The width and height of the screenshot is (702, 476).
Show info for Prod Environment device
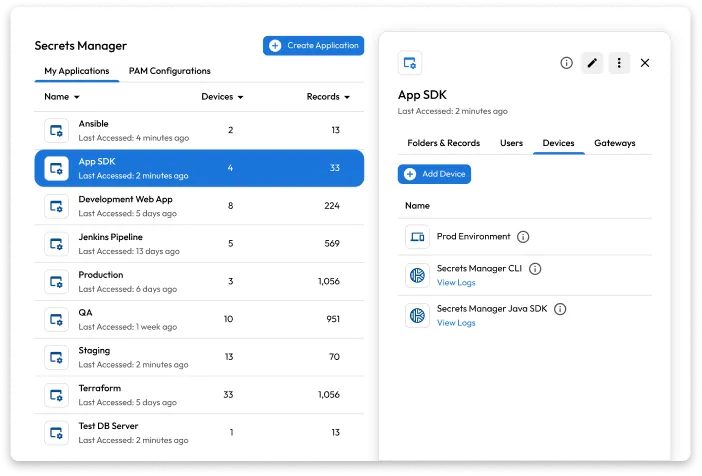523,237
